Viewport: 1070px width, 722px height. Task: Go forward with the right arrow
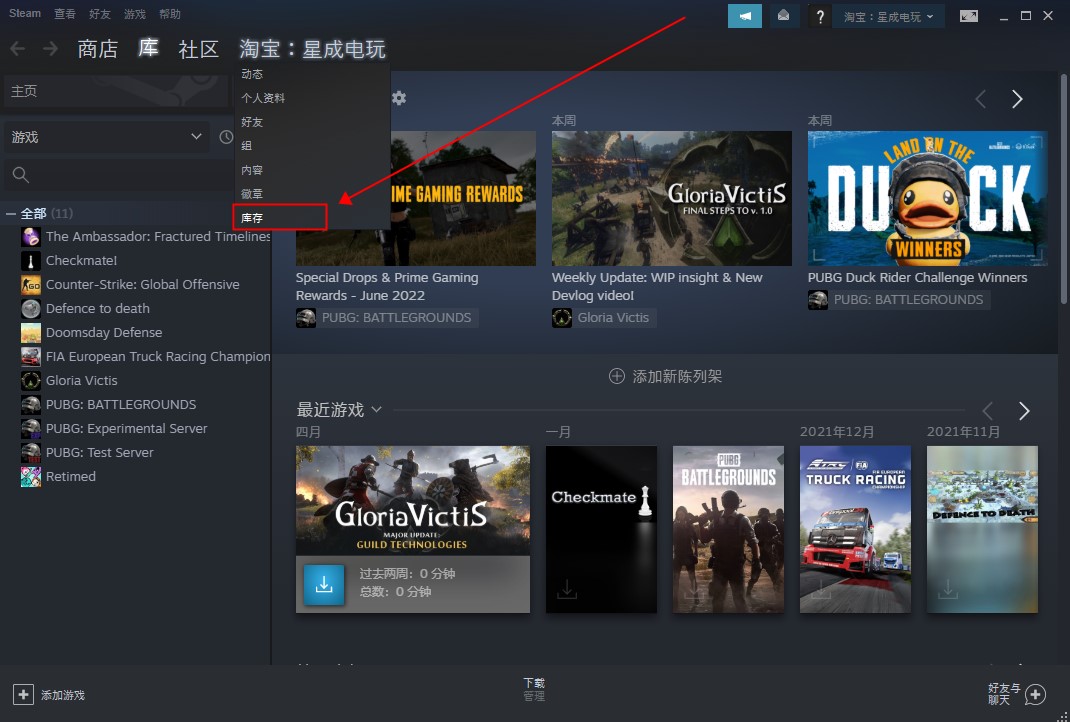coord(50,48)
